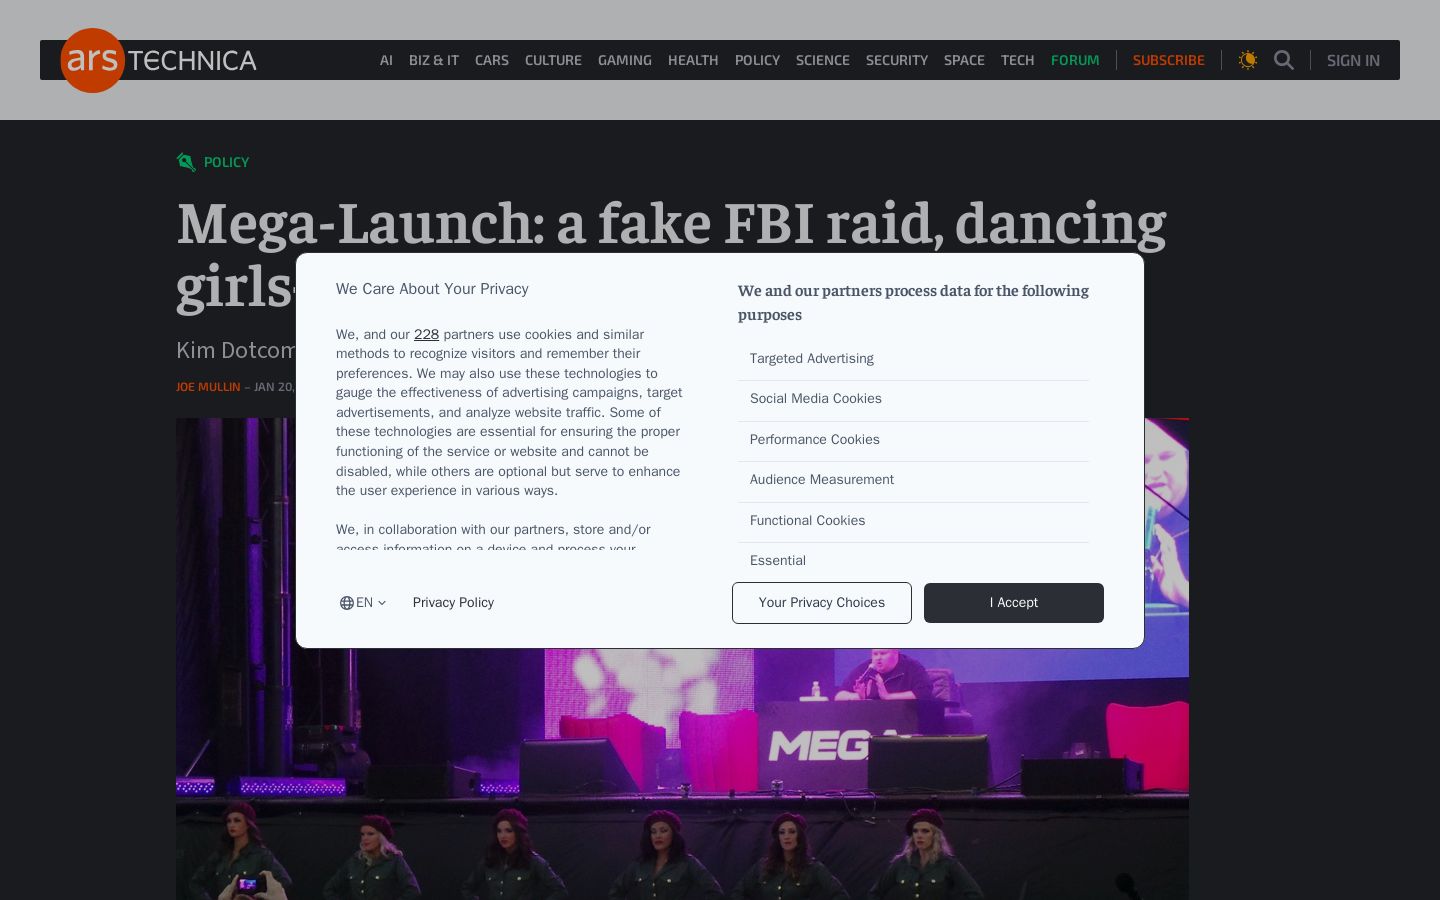Viewport: 1440px width, 900px height.
Task: Open the EN language dropdown
Action: tap(363, 603)
